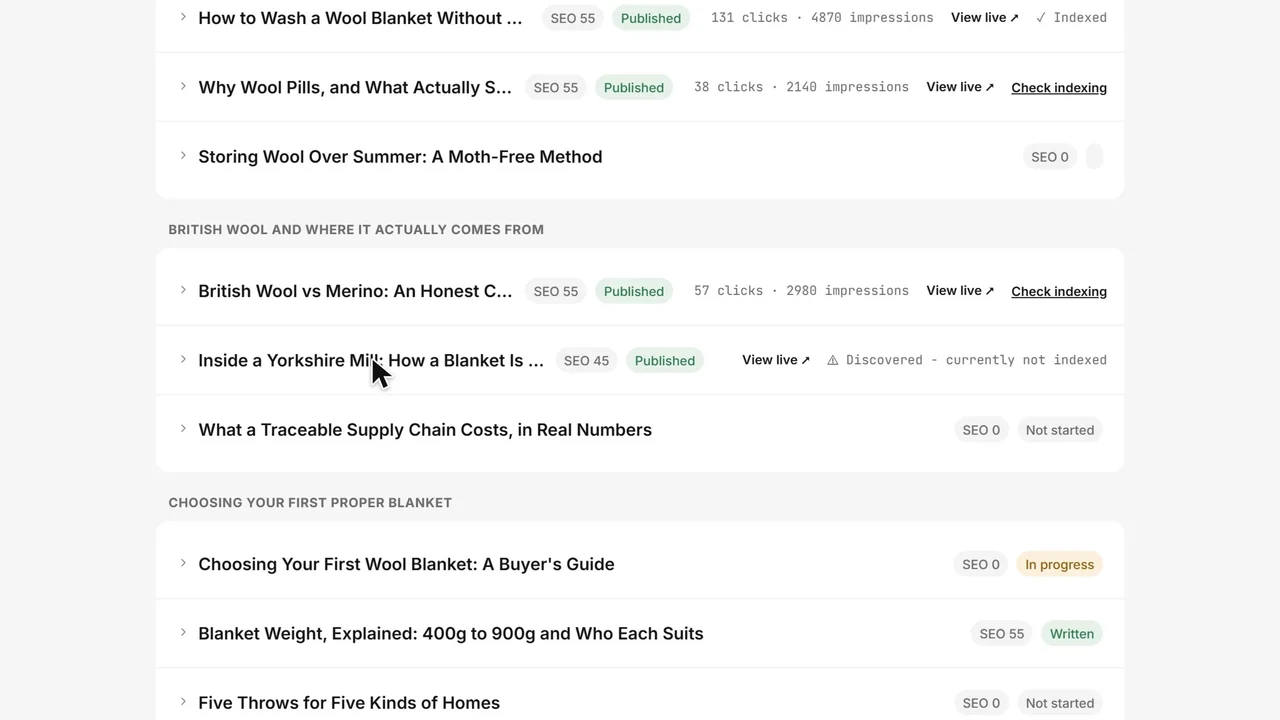Expand the 'Why Wool Pills' article row
This screenshot has height=720, width=1280.
pos(183,87)
